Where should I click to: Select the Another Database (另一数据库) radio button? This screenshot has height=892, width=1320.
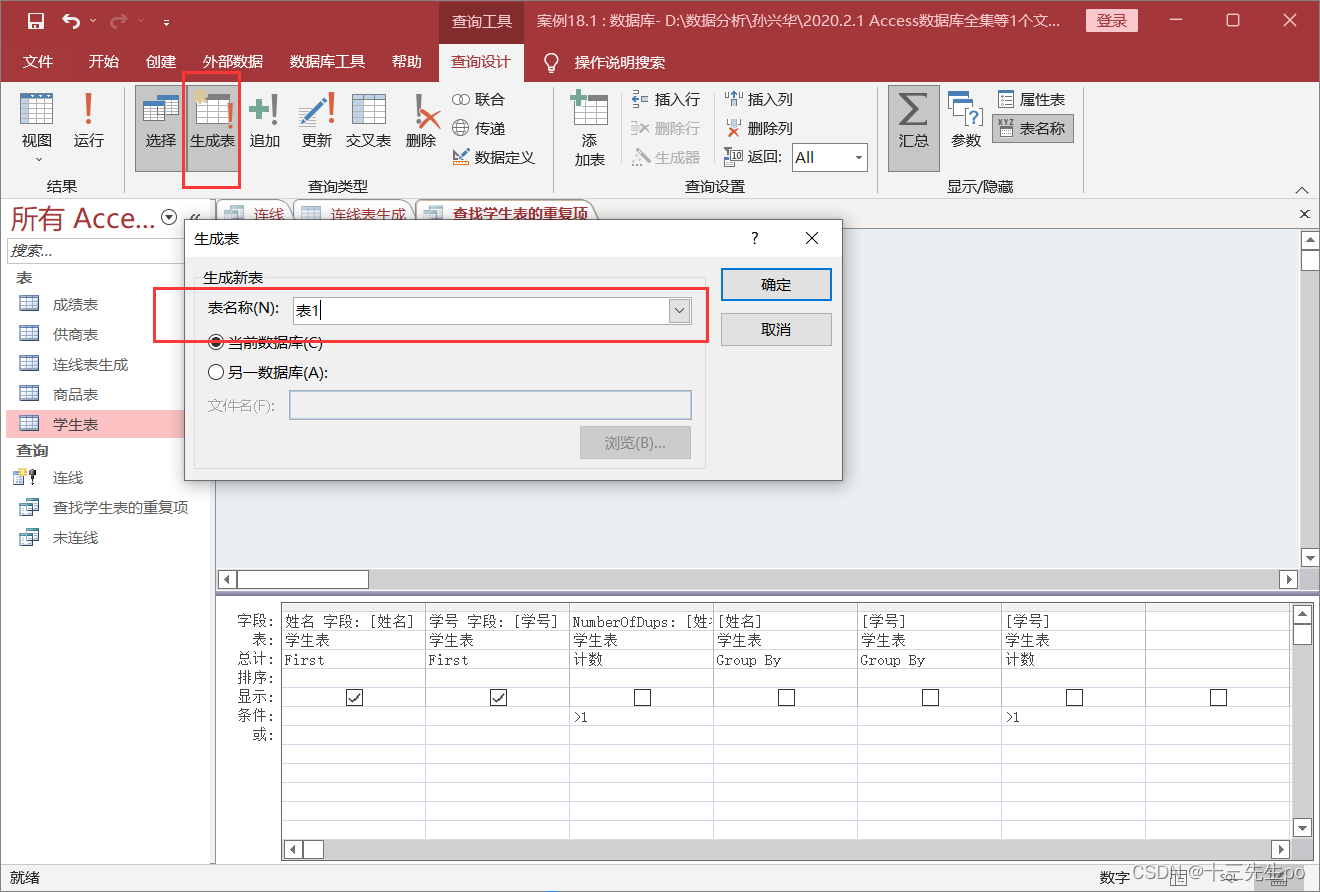(216, 372)
